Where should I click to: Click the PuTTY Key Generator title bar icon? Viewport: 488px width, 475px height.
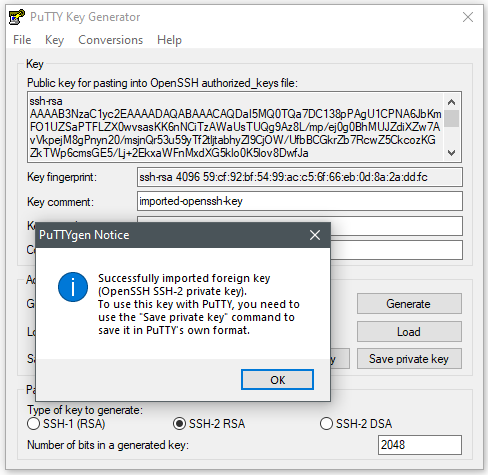17,17
